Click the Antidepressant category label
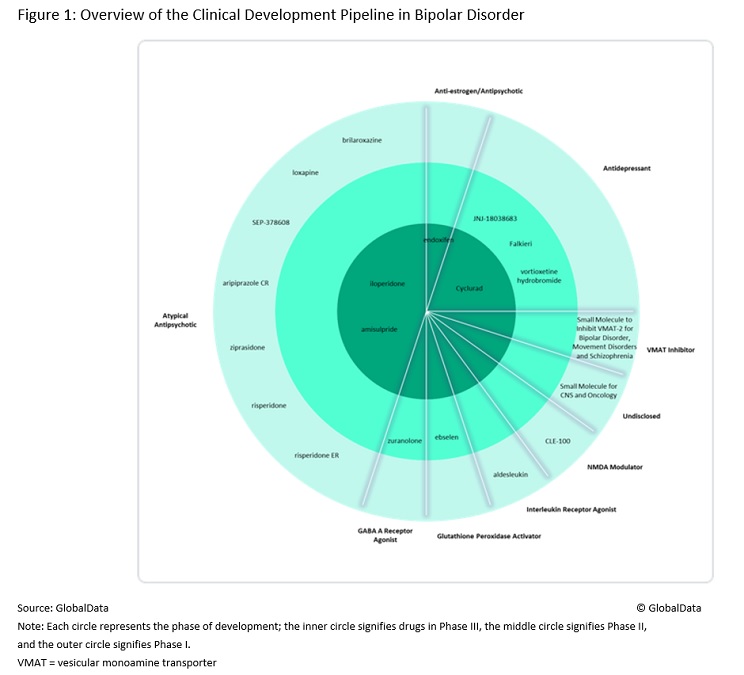Screen dimensions: 744x675 pos(629,169)
